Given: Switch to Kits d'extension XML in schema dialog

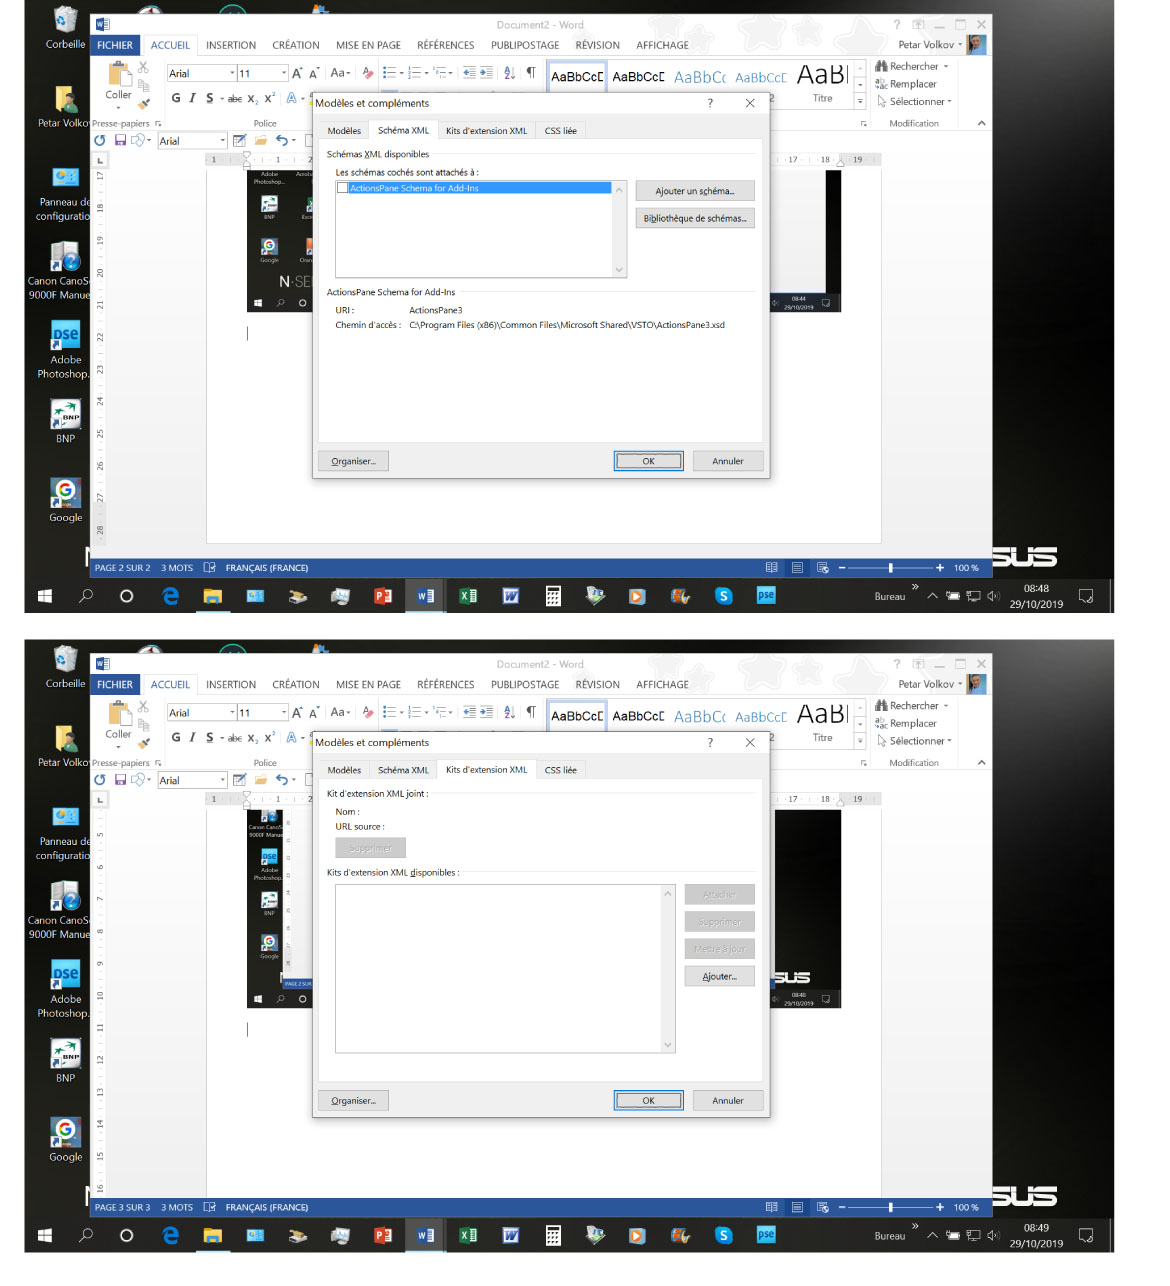Looking at the screenshot, I should tap(486, 131).
